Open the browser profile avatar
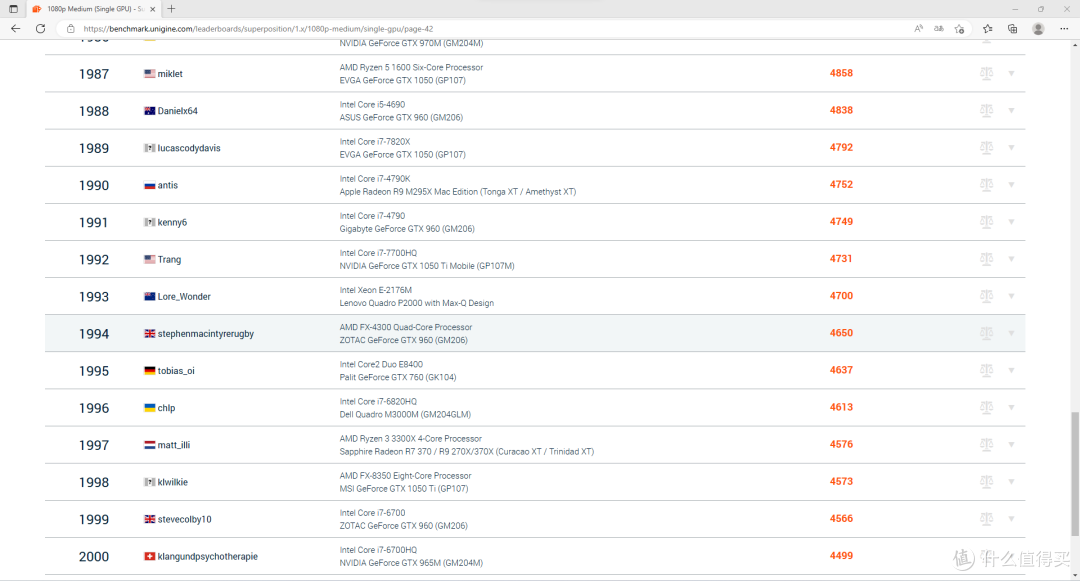This screenshot has height=581, width=1080. (x=1038, y=29)
